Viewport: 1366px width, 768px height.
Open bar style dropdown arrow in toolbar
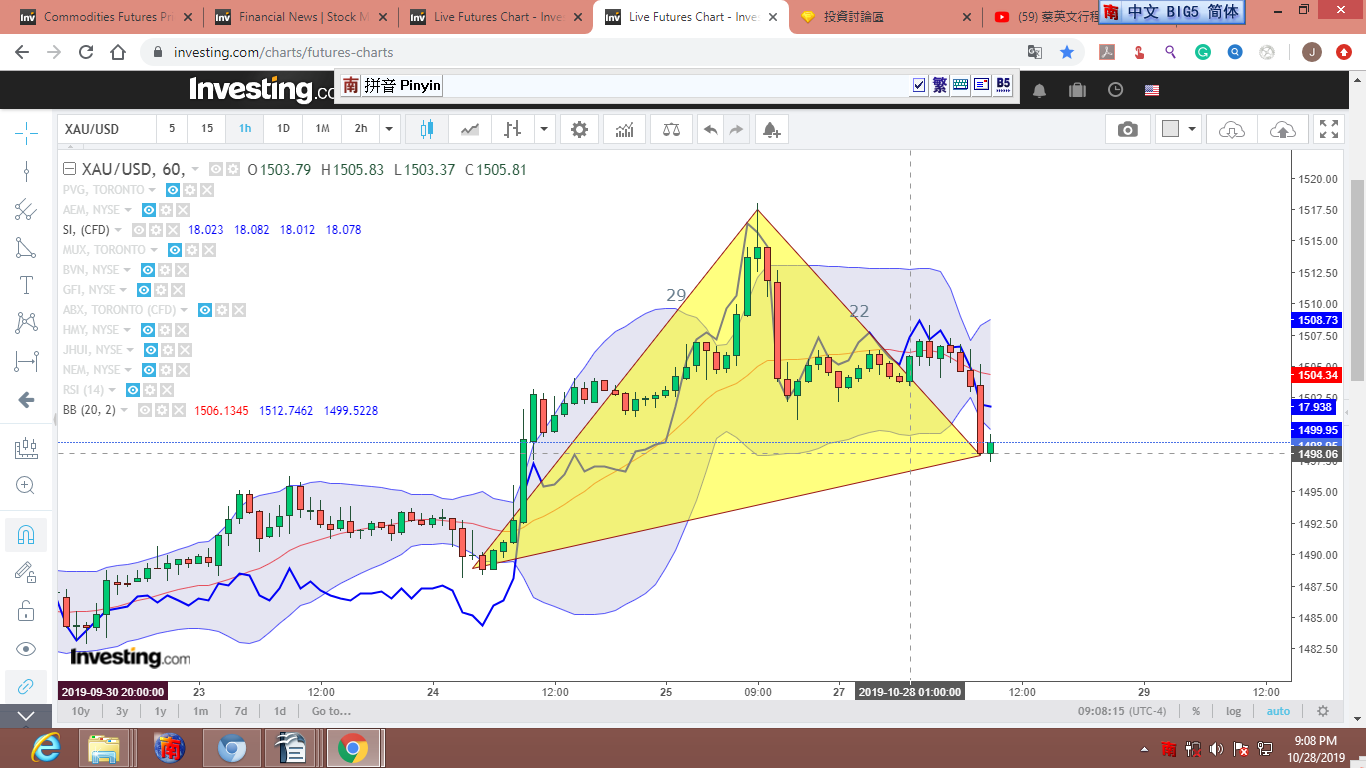[x=544, y=129]
